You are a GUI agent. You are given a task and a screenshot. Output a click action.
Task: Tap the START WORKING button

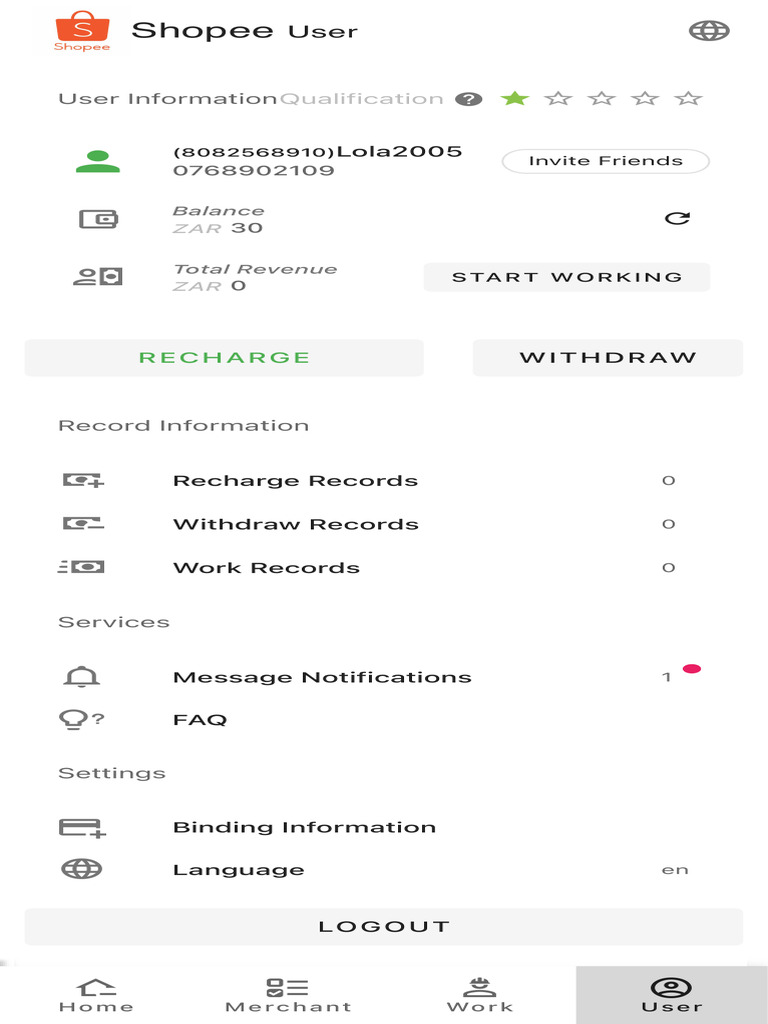tap(567, 277)
